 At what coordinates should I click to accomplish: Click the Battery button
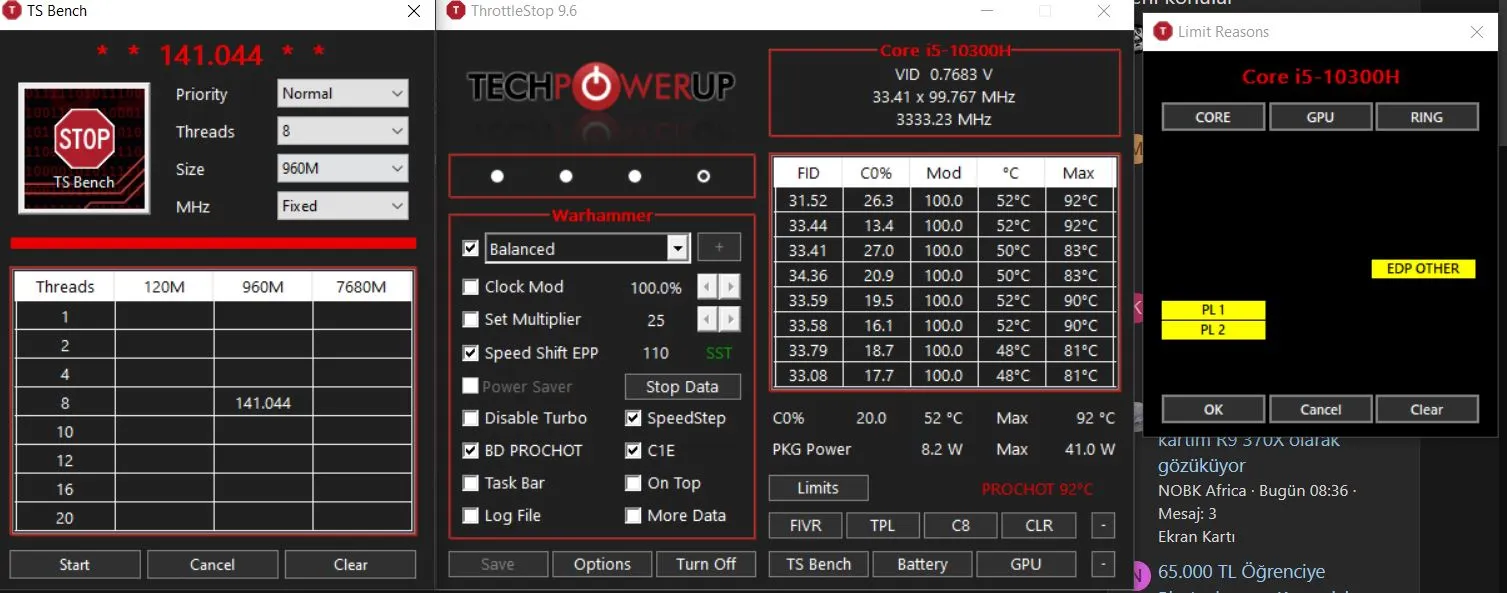point(922,564)
